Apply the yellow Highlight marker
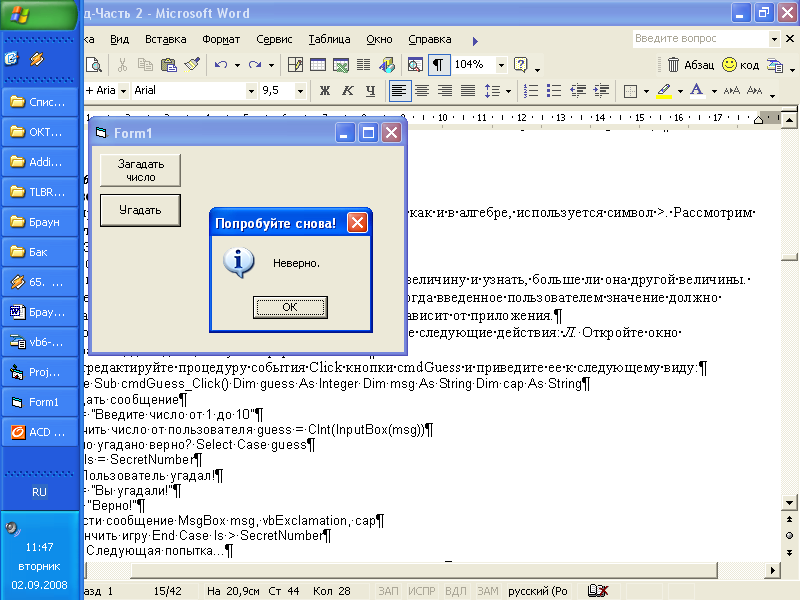The image size is (800, 600). pyautogui.click(x=664, y=91)
